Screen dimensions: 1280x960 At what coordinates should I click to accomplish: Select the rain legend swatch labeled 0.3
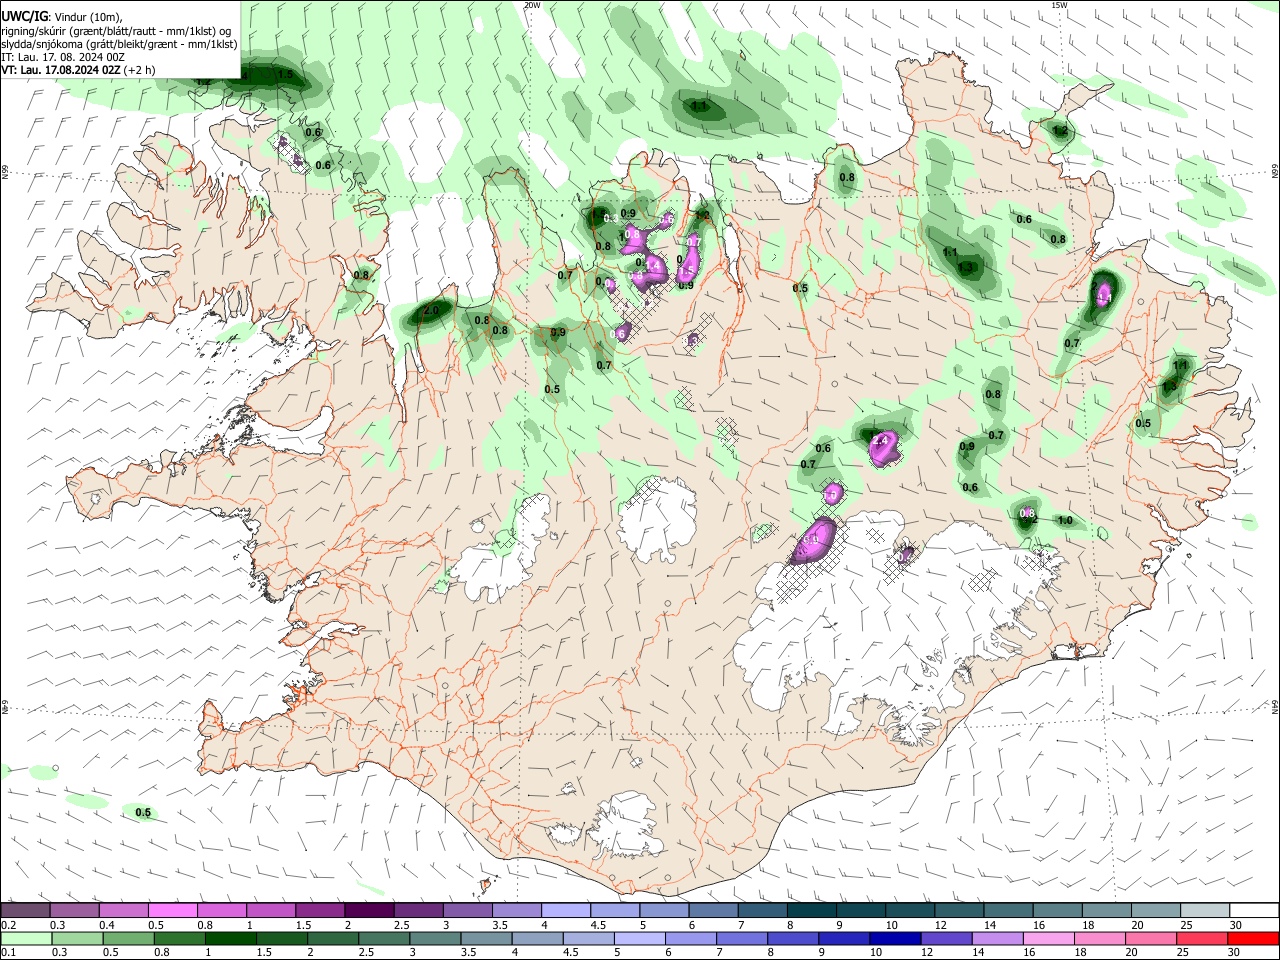pos(77,939)
